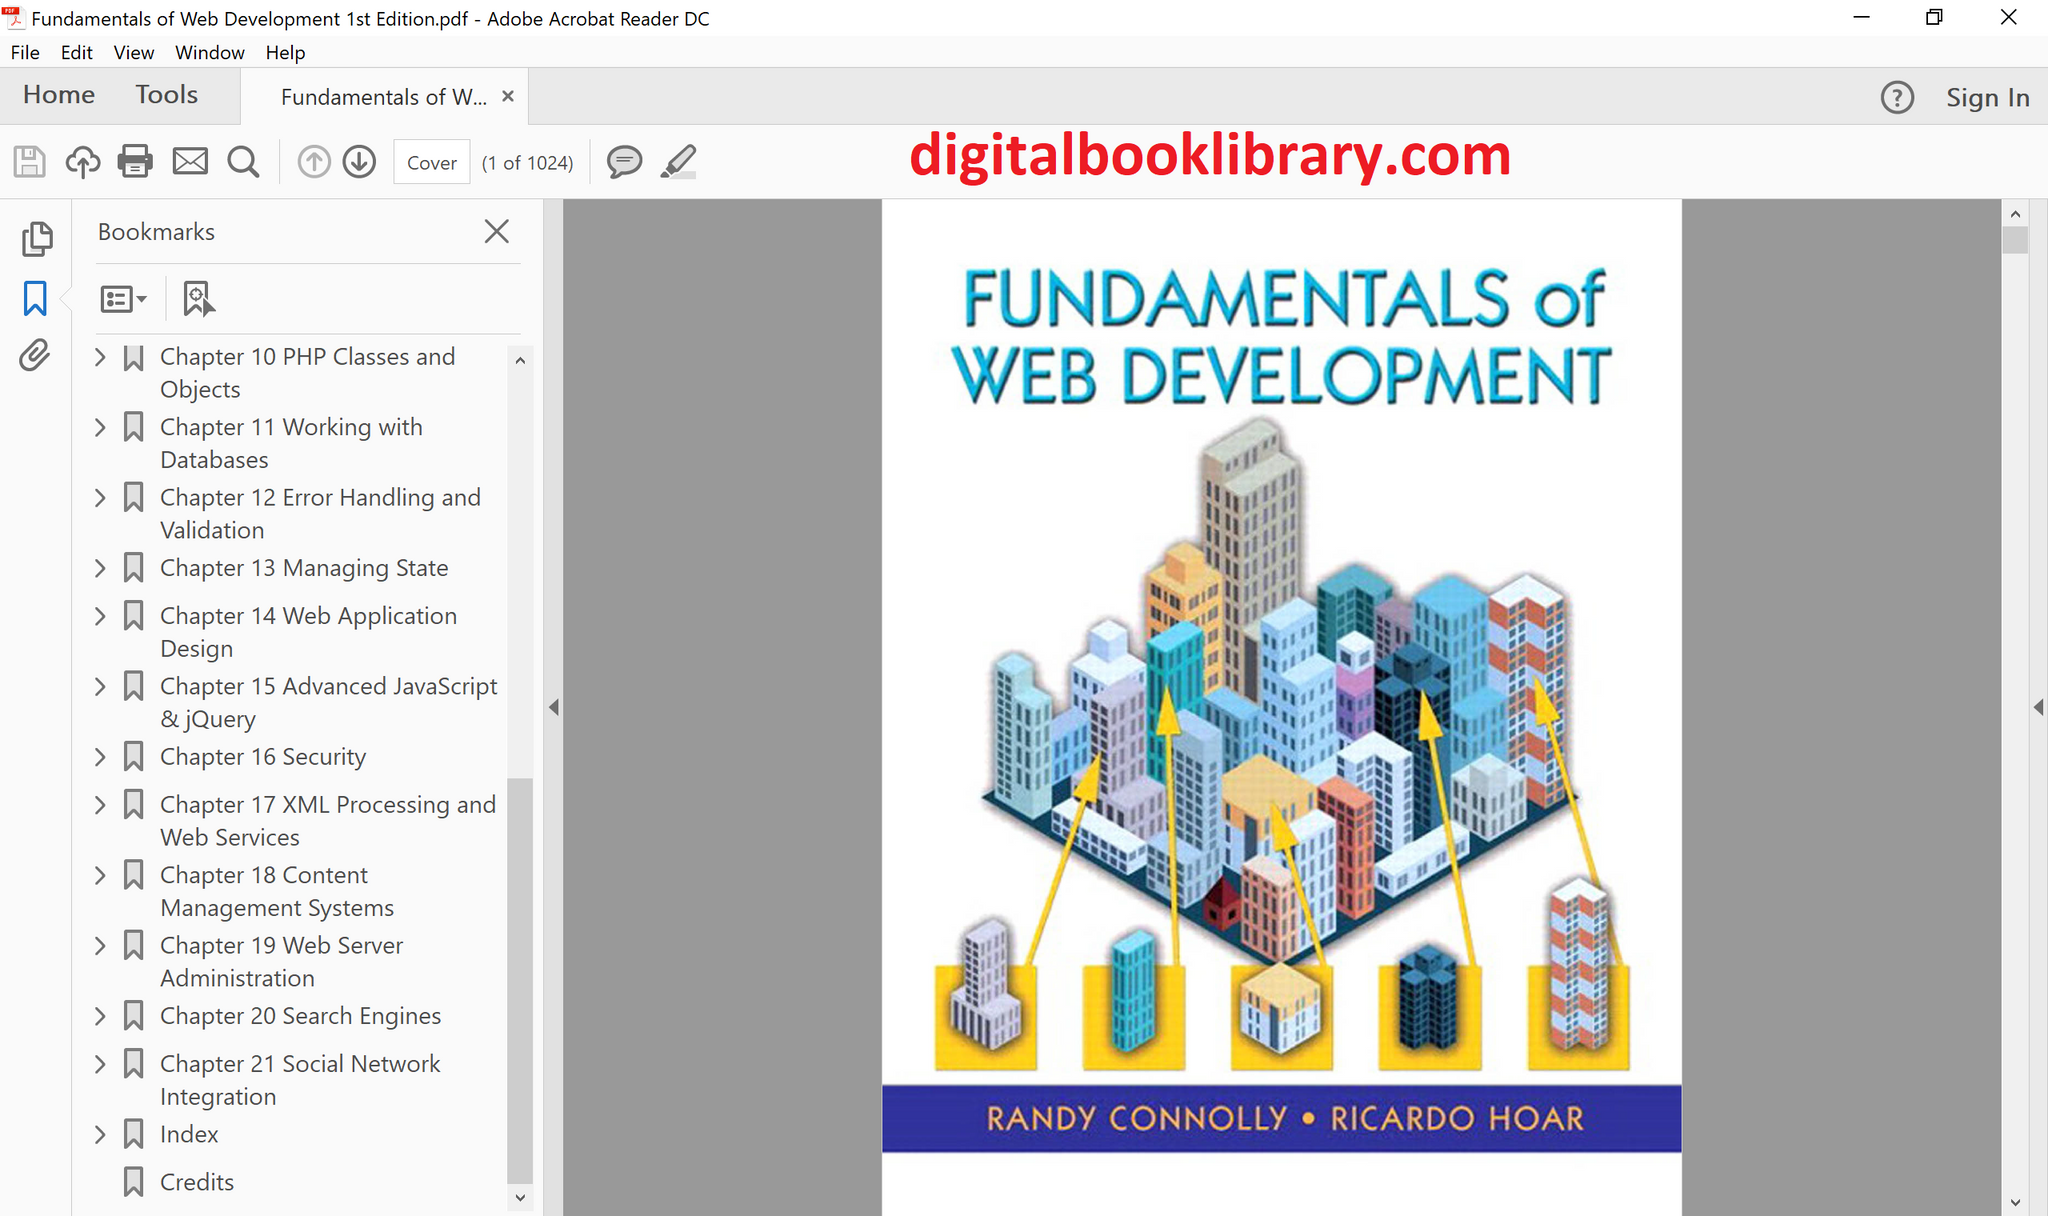Go to next page arrow
Screen dimensions: 2048x1216
click(359, 162)
